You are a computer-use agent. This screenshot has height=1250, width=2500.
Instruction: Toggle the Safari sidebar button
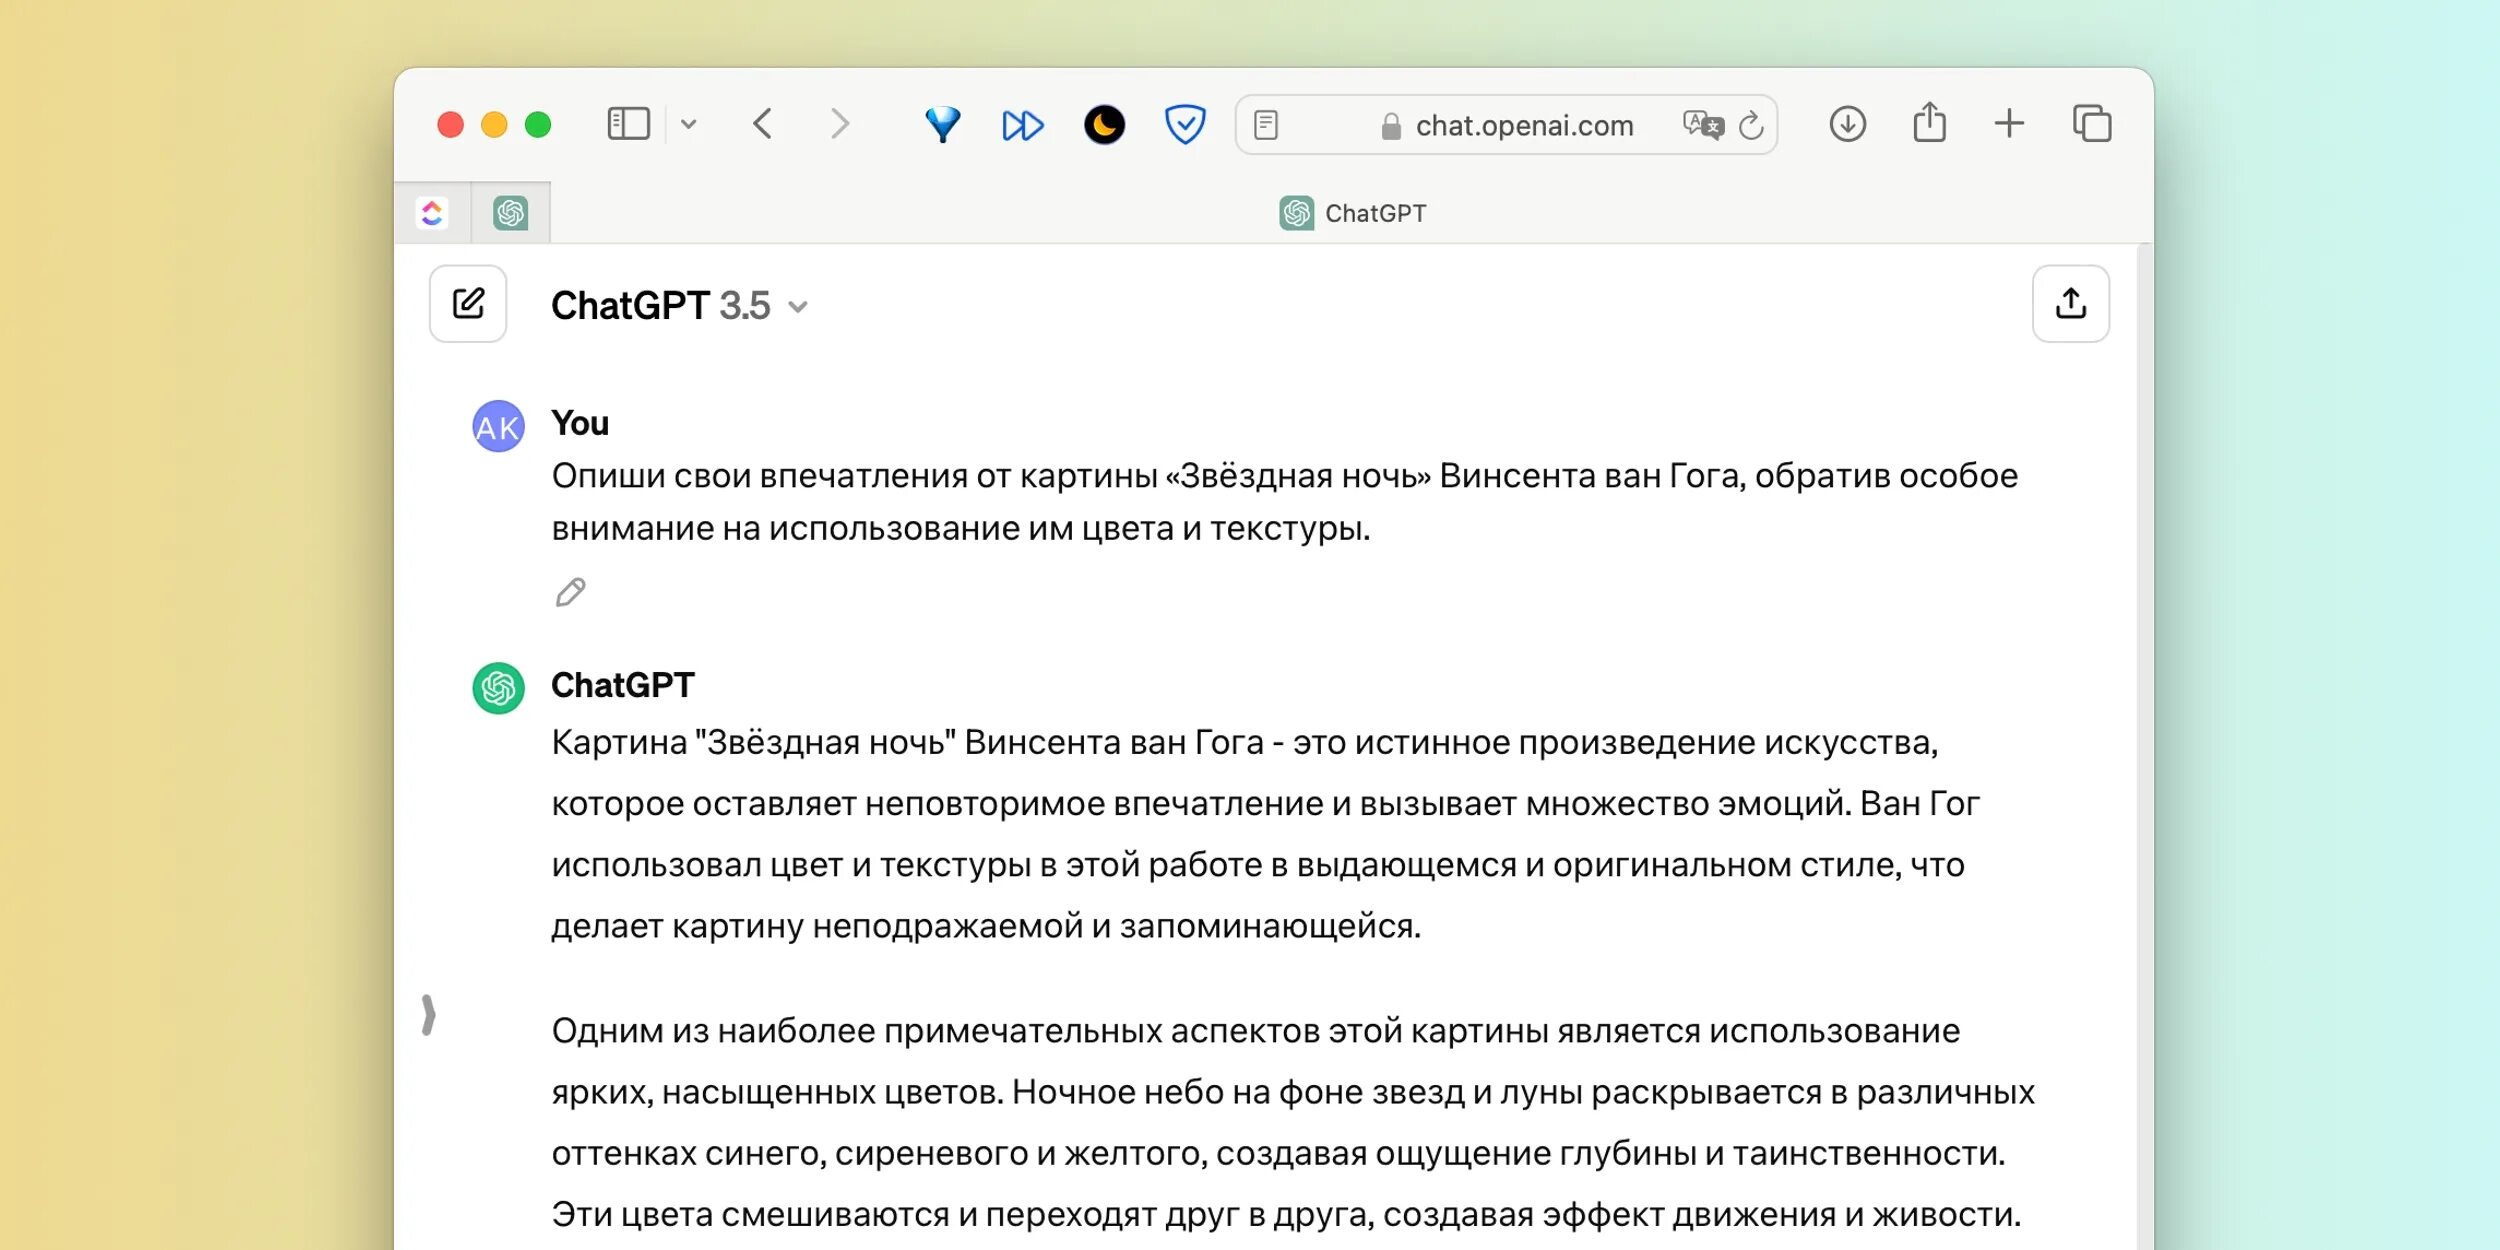[x=629, y=124]
